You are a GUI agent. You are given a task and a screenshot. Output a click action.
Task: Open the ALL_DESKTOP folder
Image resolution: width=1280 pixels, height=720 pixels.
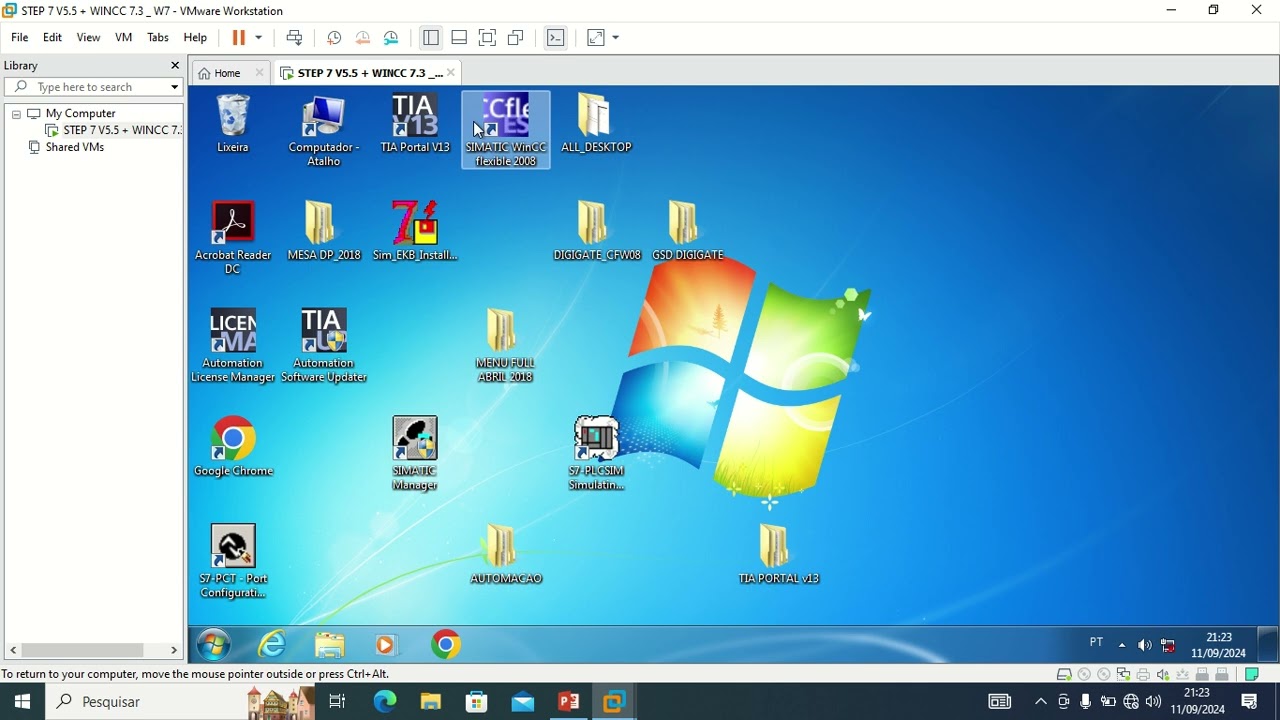tap(596, 124)
